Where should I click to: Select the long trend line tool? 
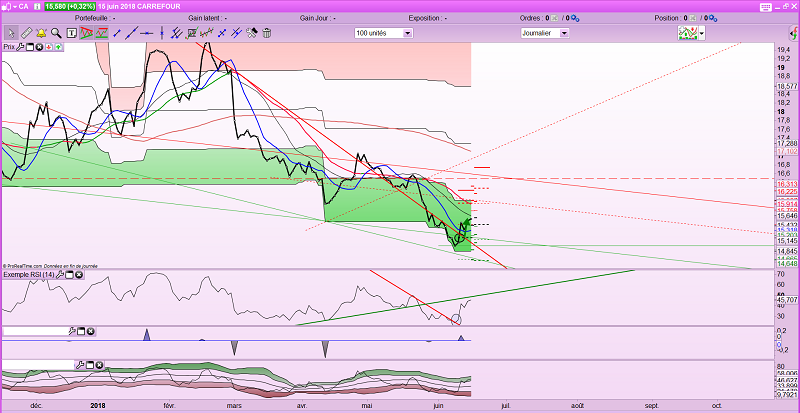[x=132, y=33]
